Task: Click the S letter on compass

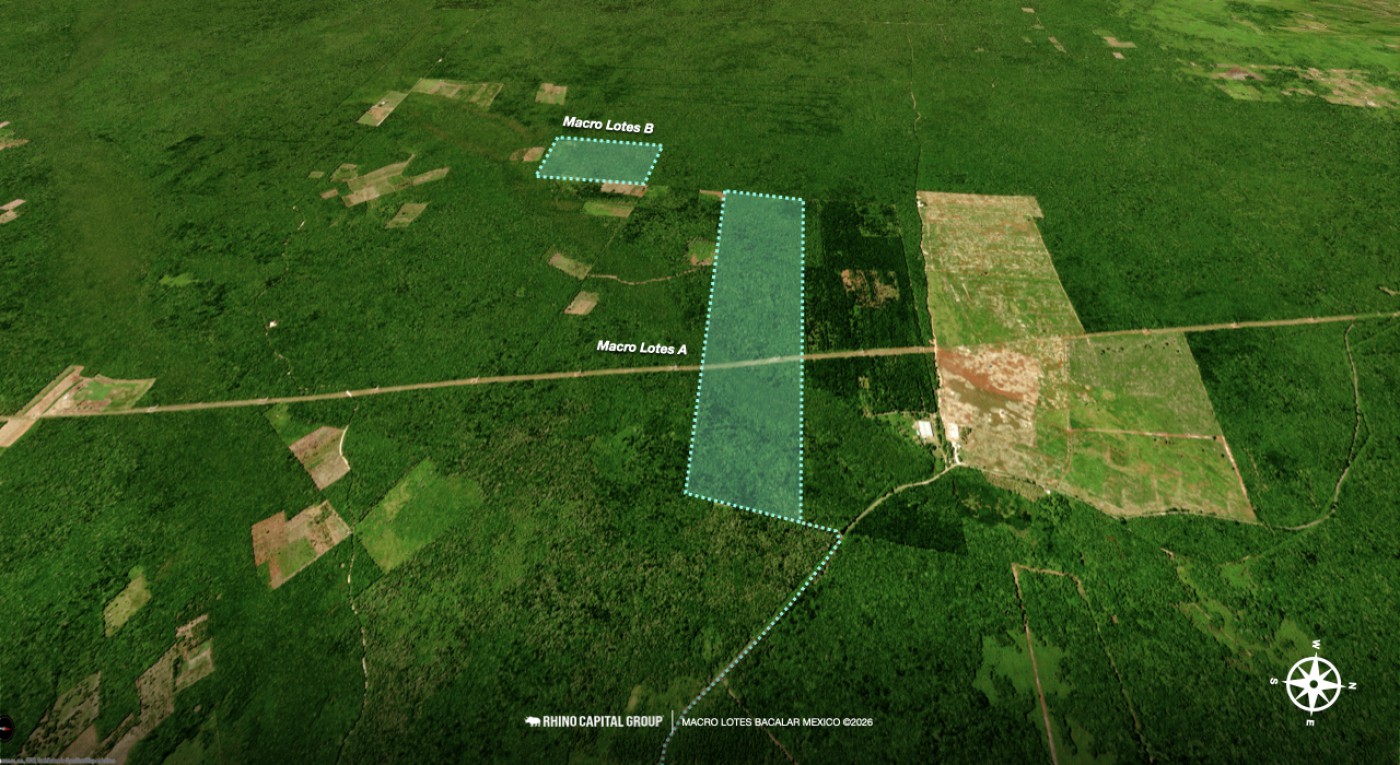Action: [x=1273, y=680]
